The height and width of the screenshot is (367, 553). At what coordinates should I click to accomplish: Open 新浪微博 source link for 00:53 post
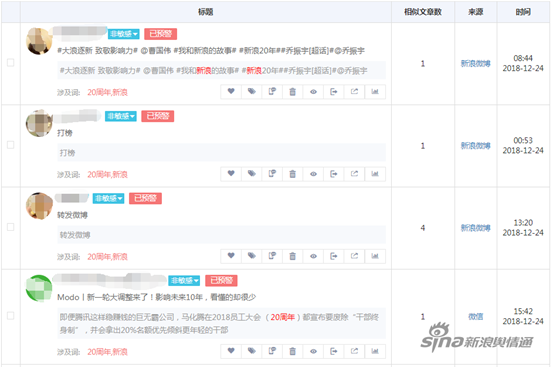click(x=475, y=146)
